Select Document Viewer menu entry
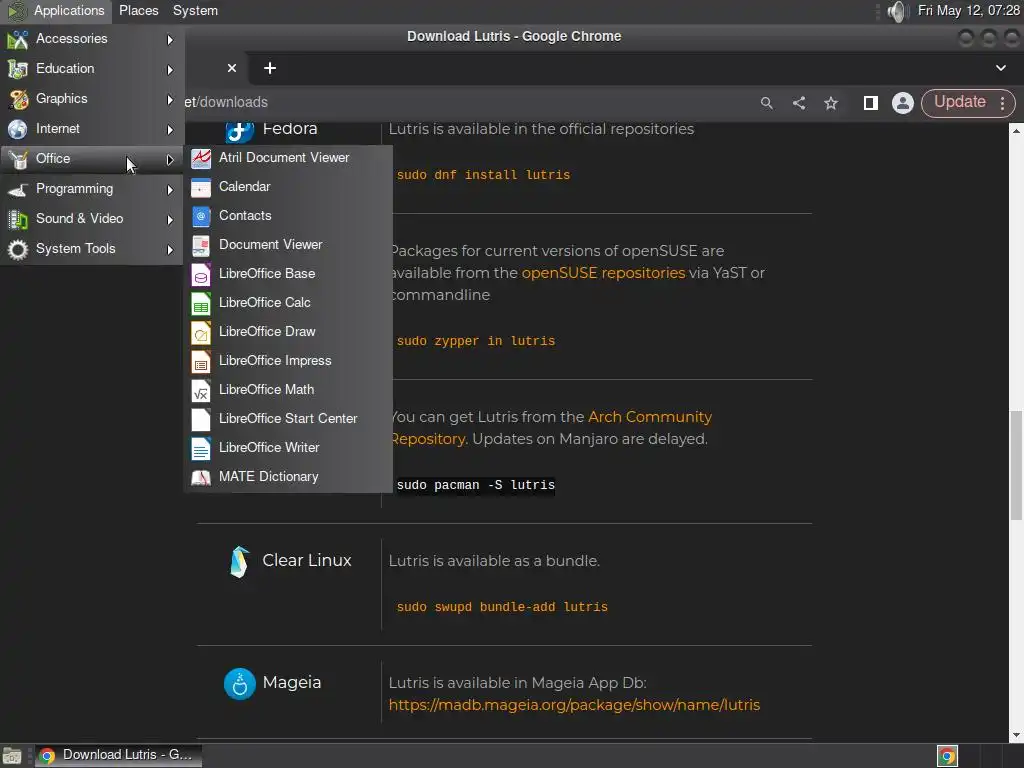Image resolution: width=1024 pixels, height=768 pixels. (x=288, y=244)
